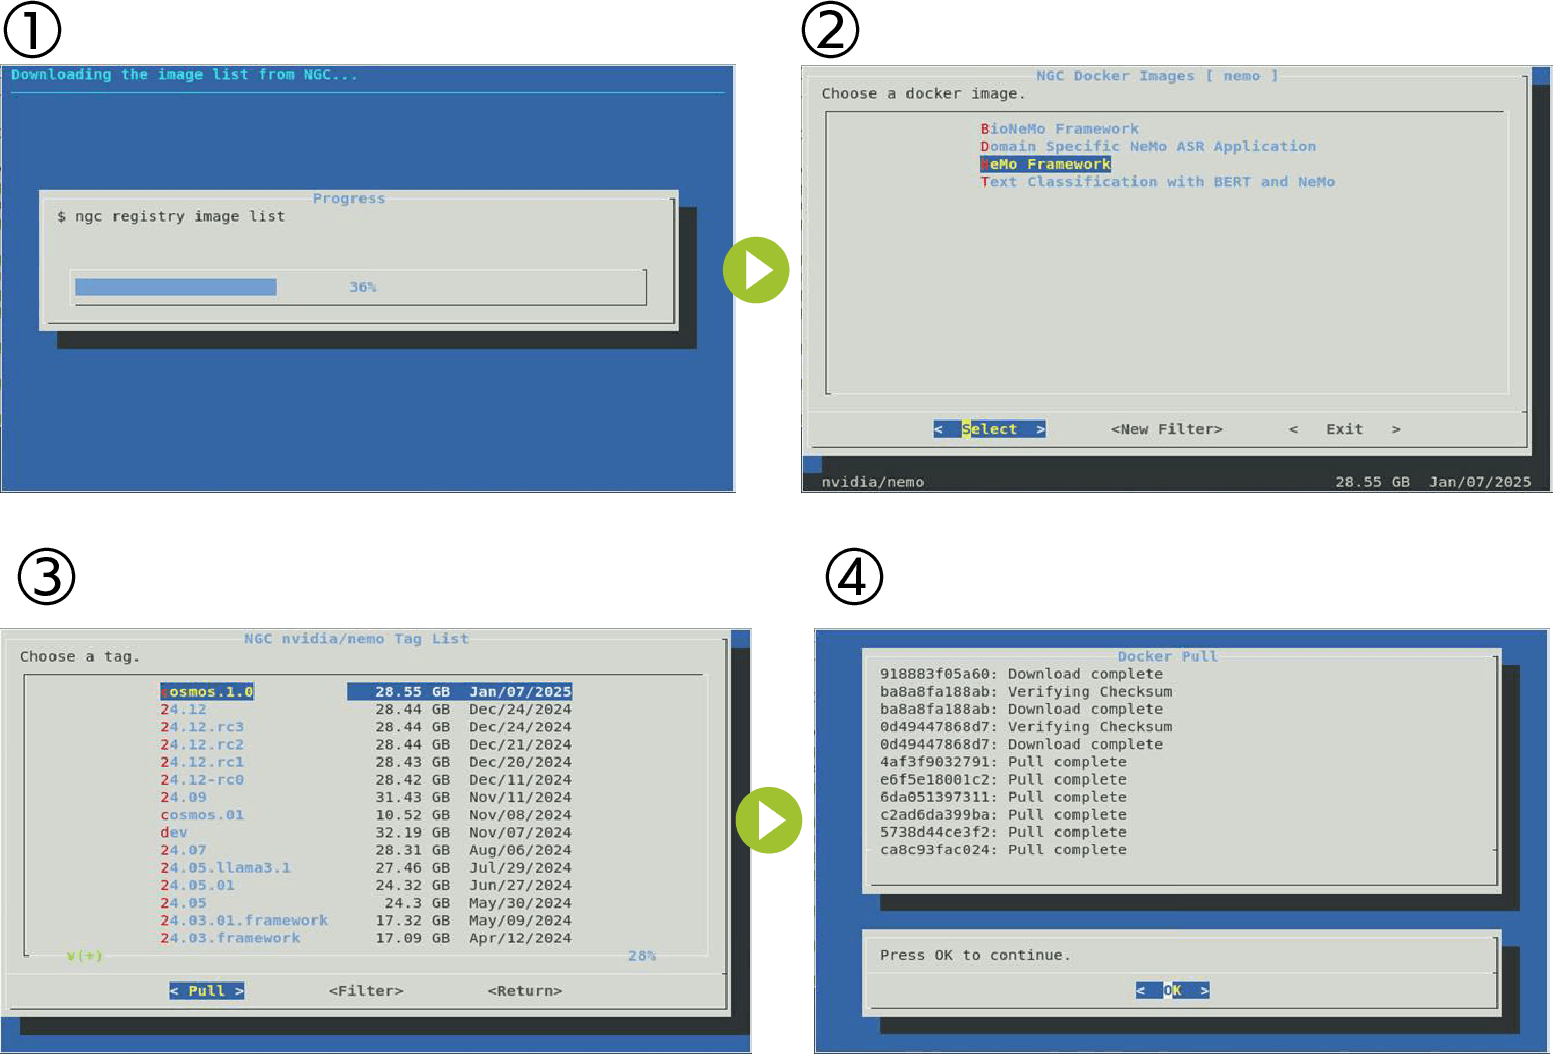This screenshot has width=1553, height=1055.
Task: Click the Pull button in Tag List
Action: tap(206, 991)
